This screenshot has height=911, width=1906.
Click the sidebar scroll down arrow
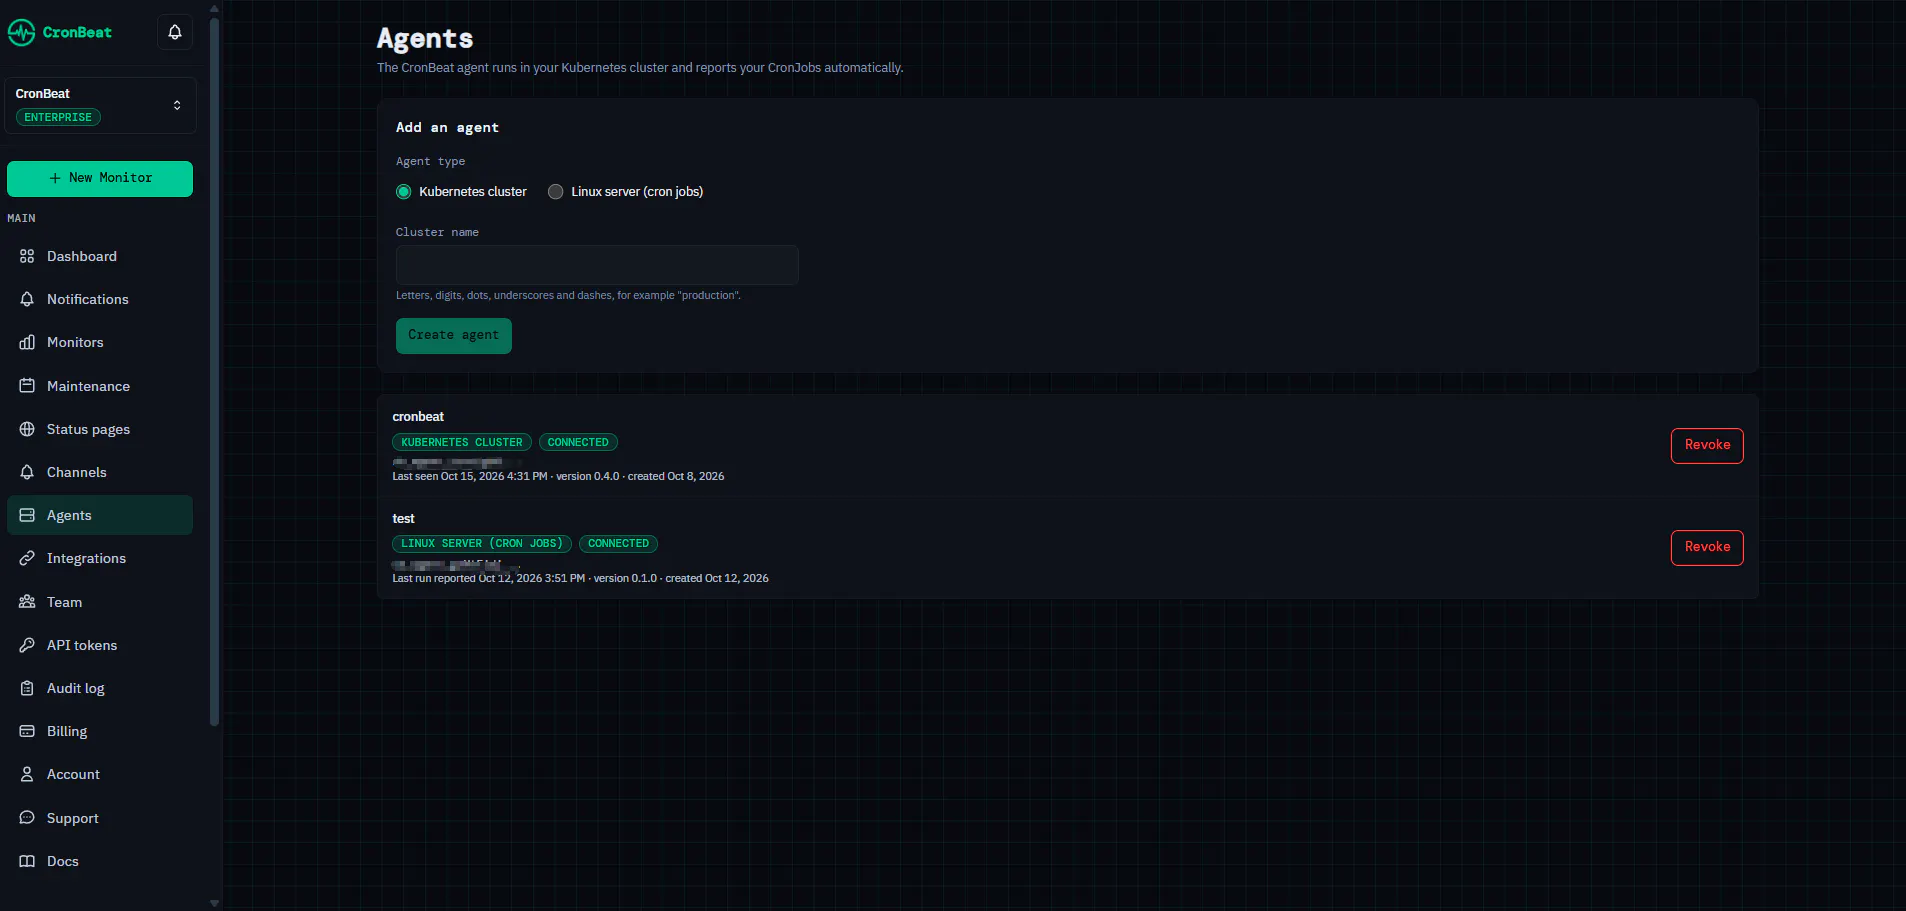214,903
